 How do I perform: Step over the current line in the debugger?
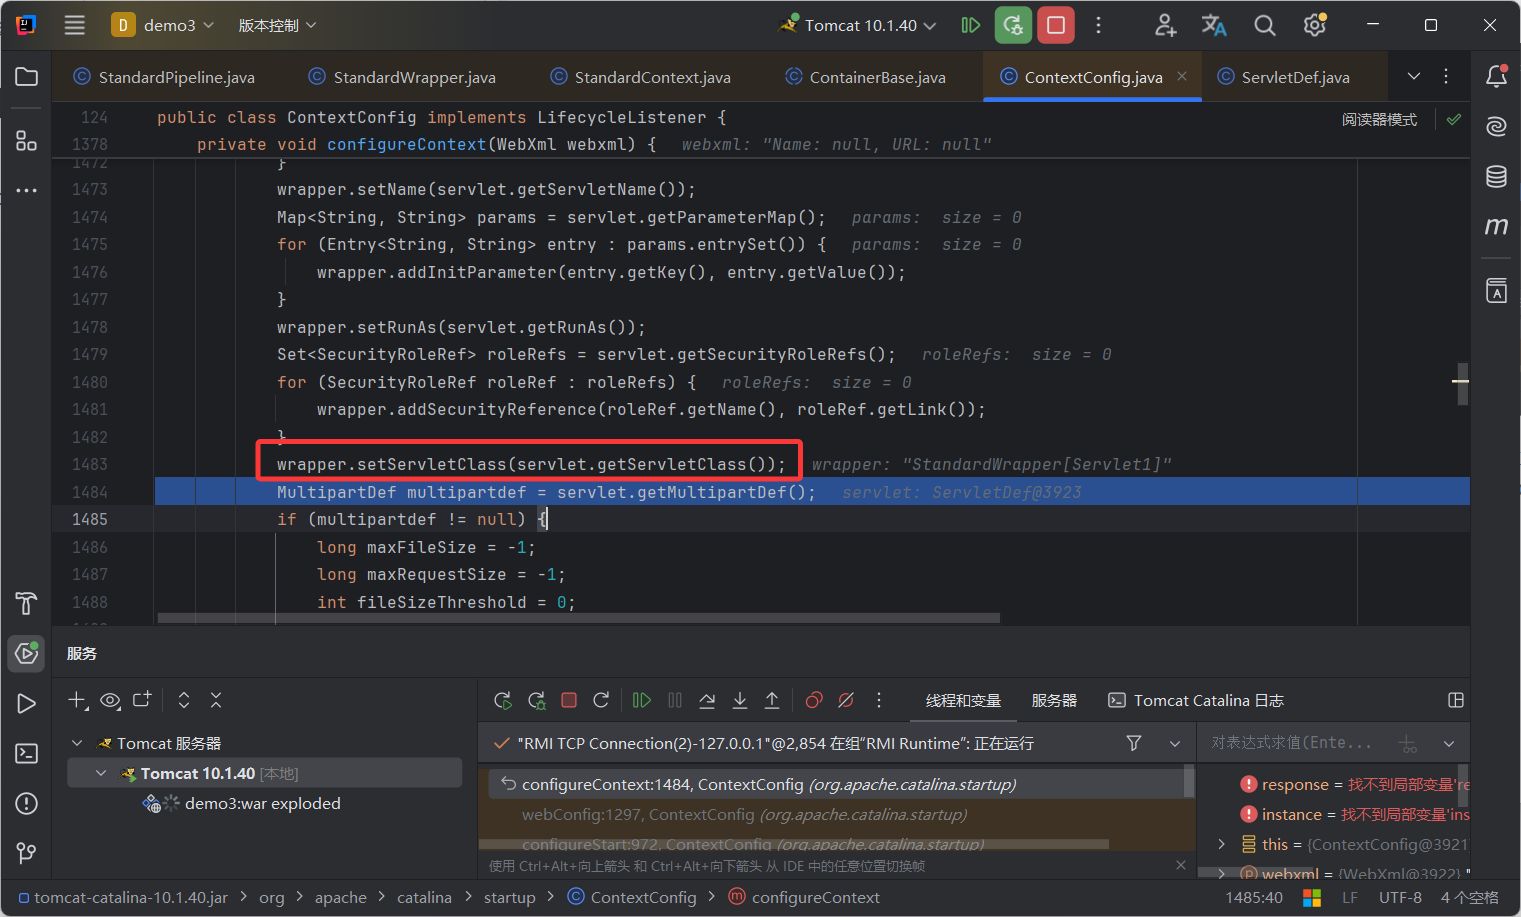pos(707,700)
